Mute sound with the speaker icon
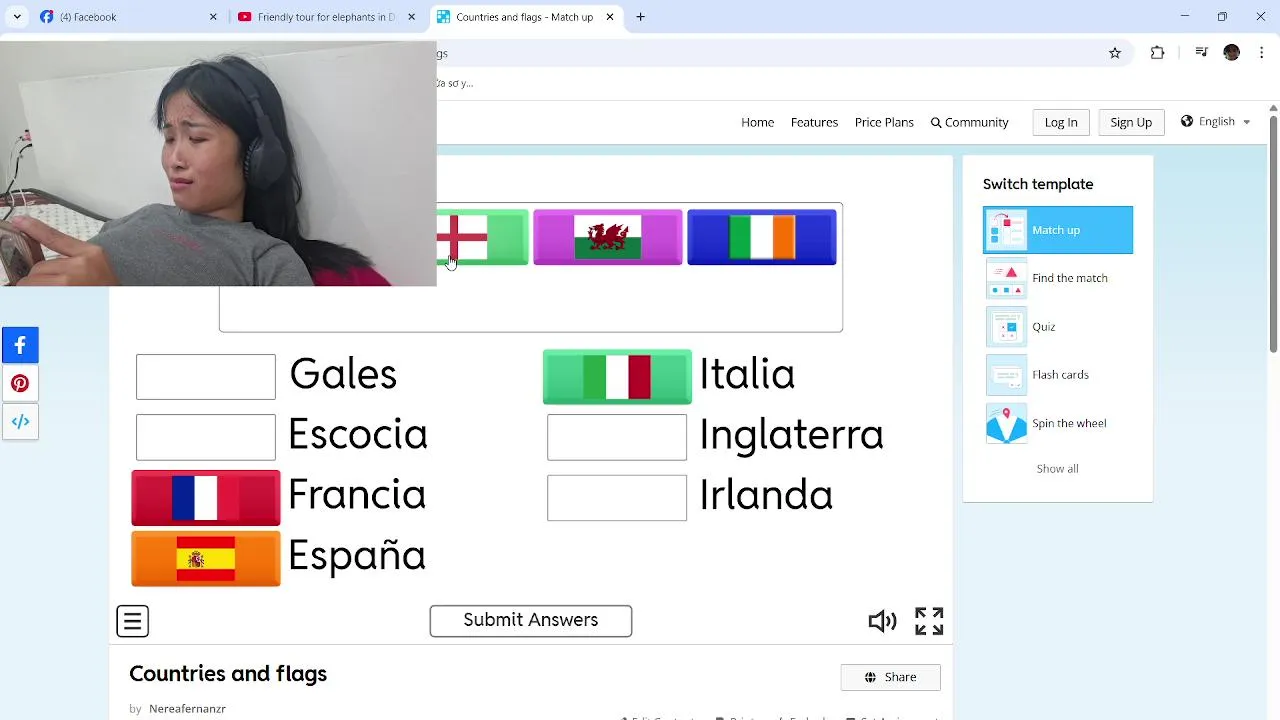The width and height of the screenshot is (1280, 720). (x=882, y=621)
